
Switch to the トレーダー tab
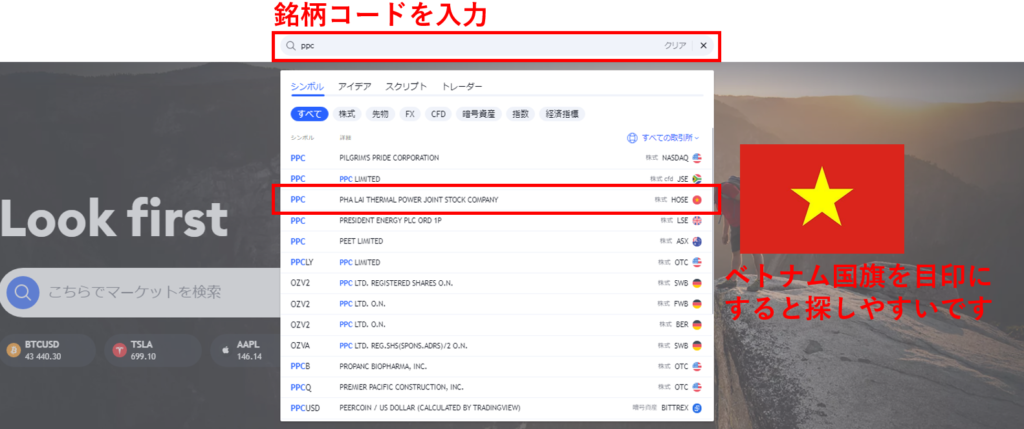pos(462,86)
